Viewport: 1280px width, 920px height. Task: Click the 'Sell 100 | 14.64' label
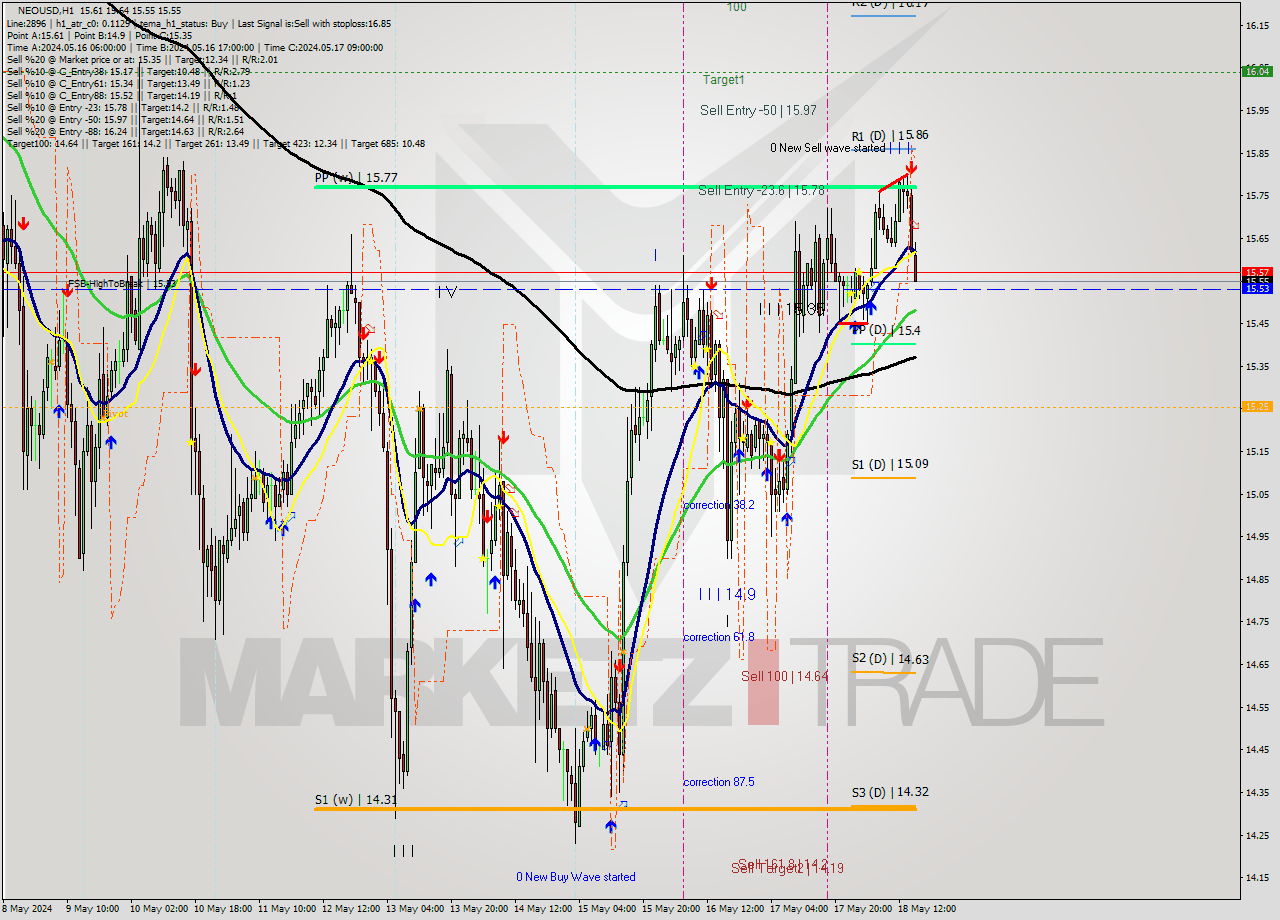785,677
